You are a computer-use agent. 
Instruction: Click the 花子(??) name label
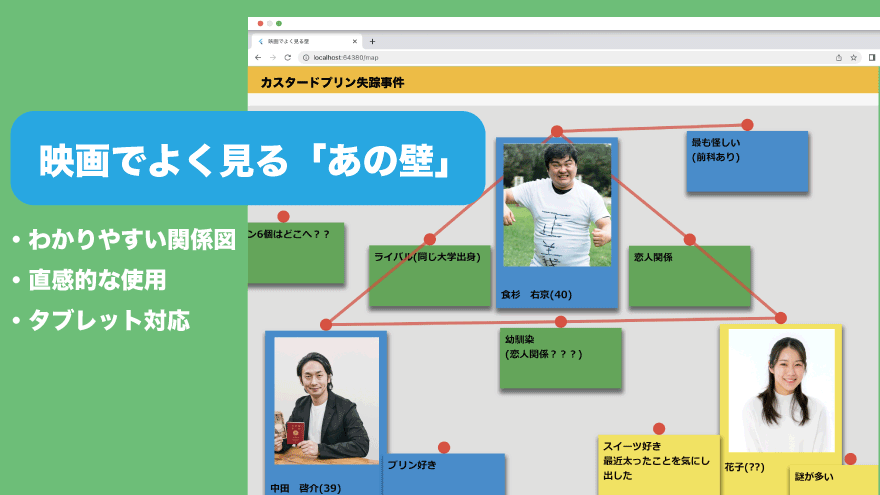pyautogui.click(x=744, y=467)
